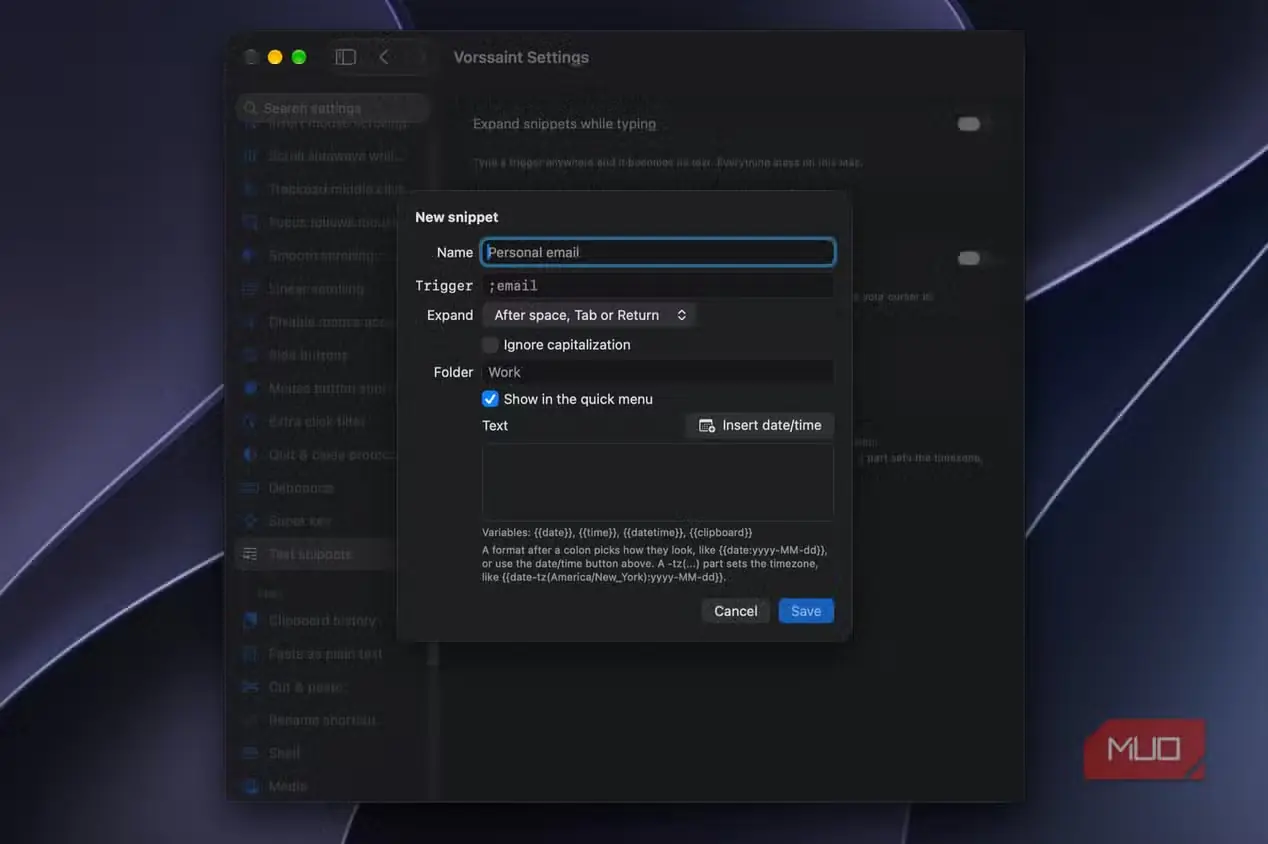This screenshot has height=844, width=1268.
Task: Focus the Trigger field showing ;email
Action: click(657, 286)
